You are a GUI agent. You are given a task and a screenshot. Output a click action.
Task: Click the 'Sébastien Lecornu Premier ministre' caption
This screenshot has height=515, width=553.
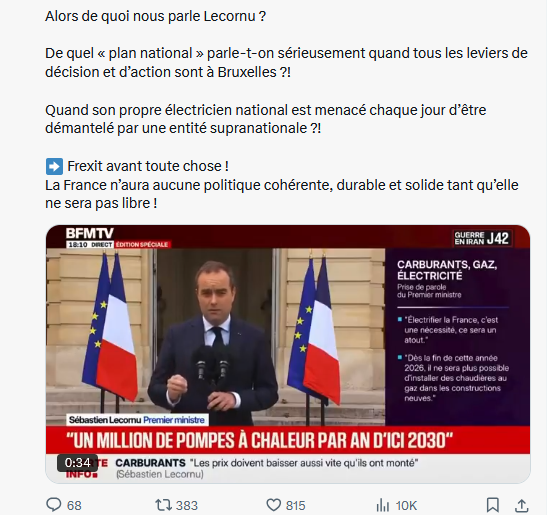click(x=137, y=420)
